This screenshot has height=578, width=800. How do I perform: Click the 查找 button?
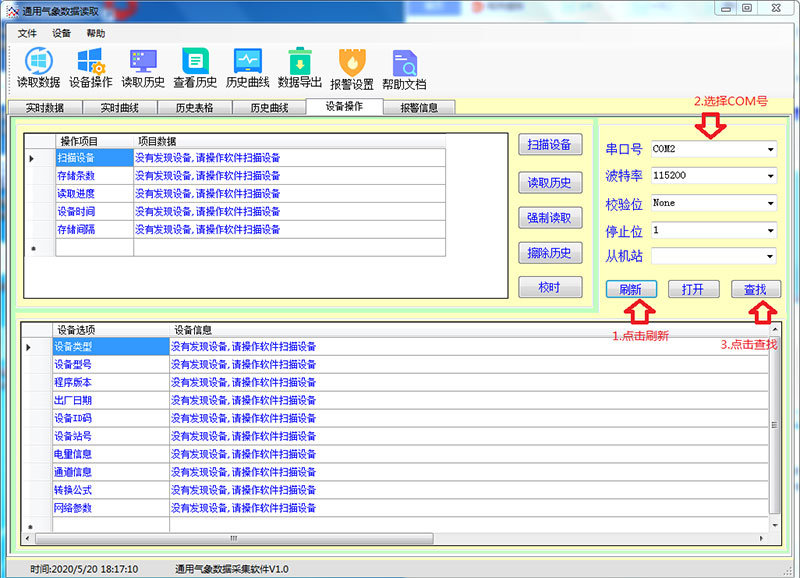(x=755, y=289)
